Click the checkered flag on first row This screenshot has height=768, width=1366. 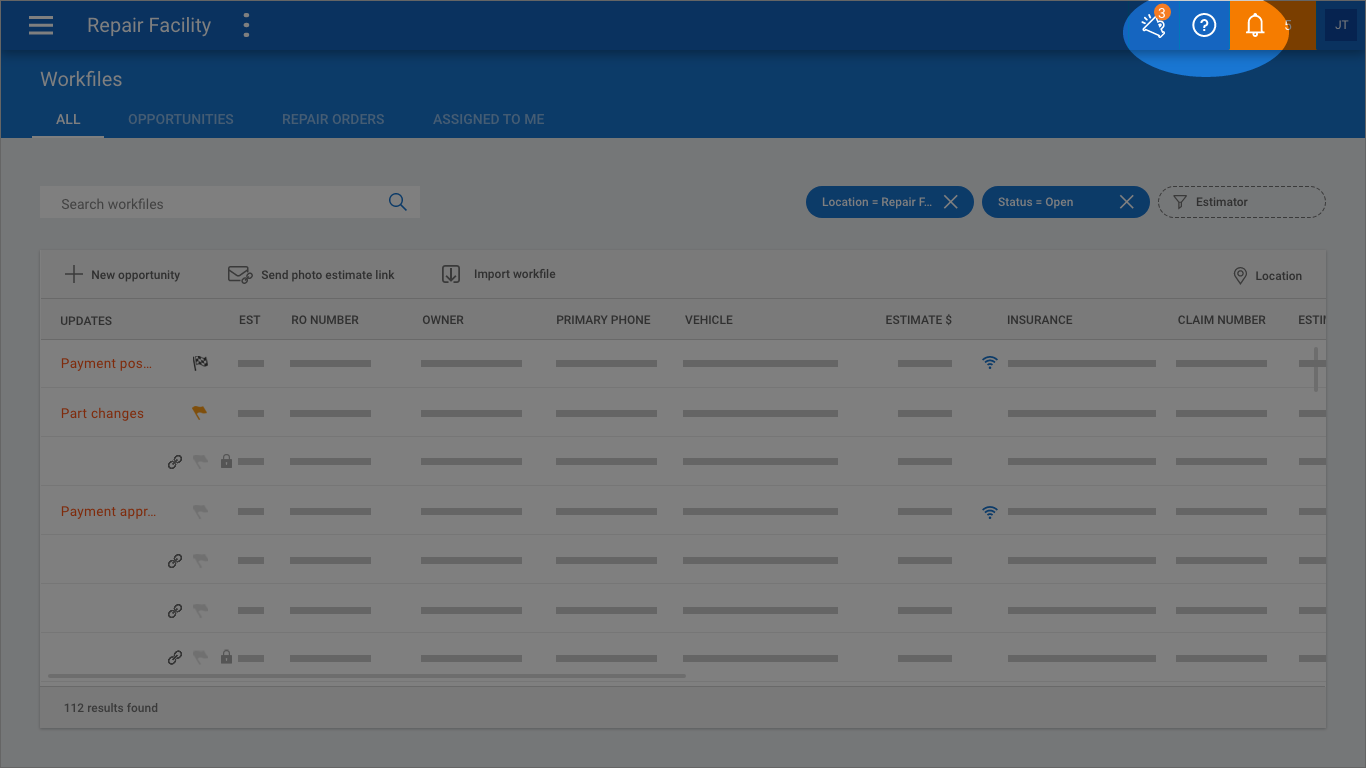pos(200,363)
